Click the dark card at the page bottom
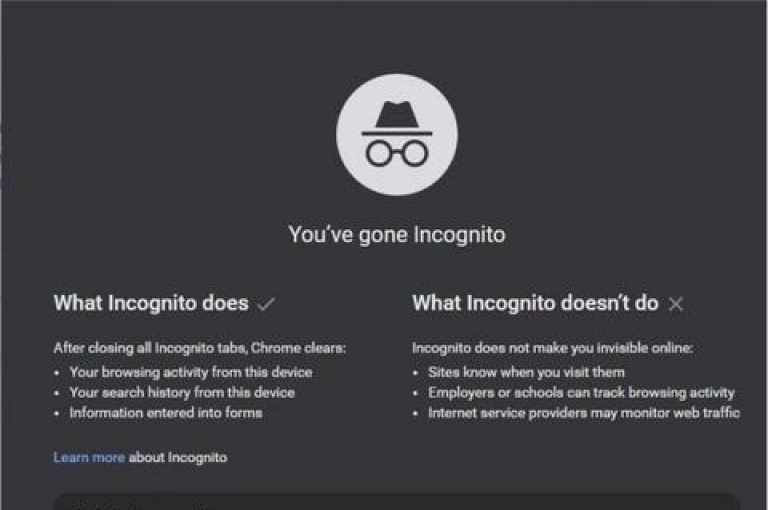This screenshot has height=510, width=768. click(x=397, y=501)
